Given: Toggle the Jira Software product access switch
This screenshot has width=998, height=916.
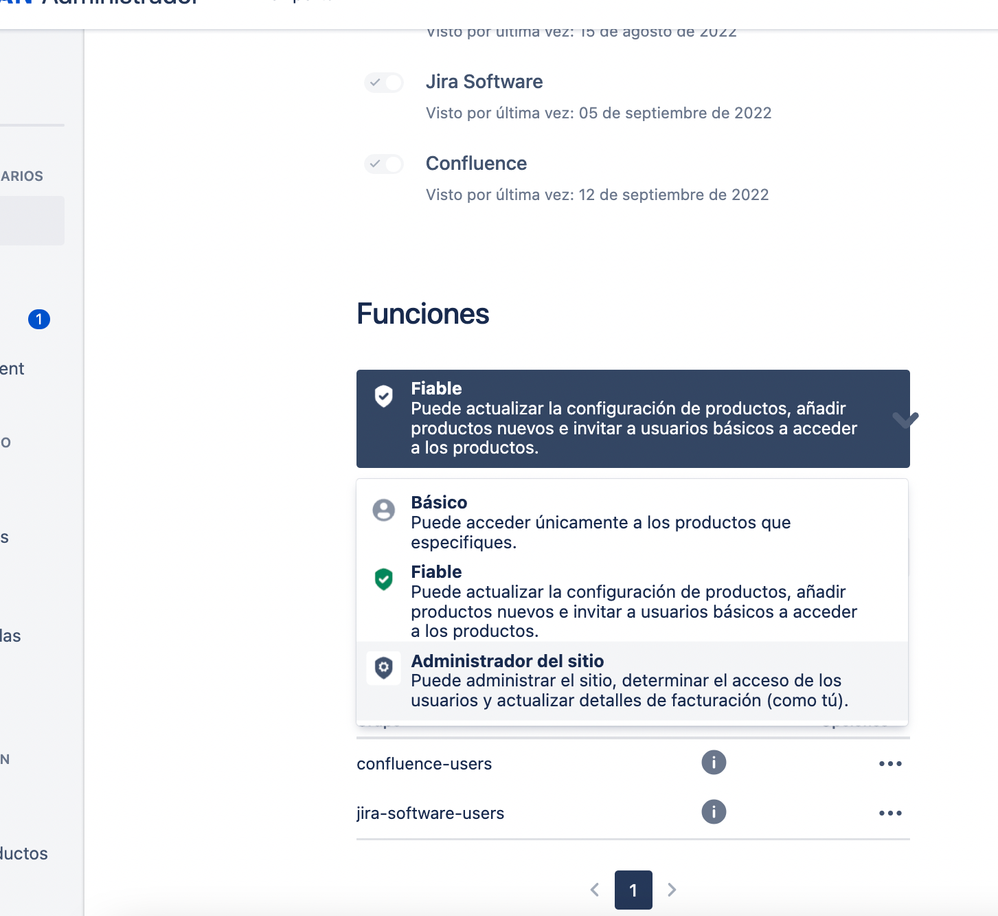Looking at the screenshot, I should (x=384, y=82).
